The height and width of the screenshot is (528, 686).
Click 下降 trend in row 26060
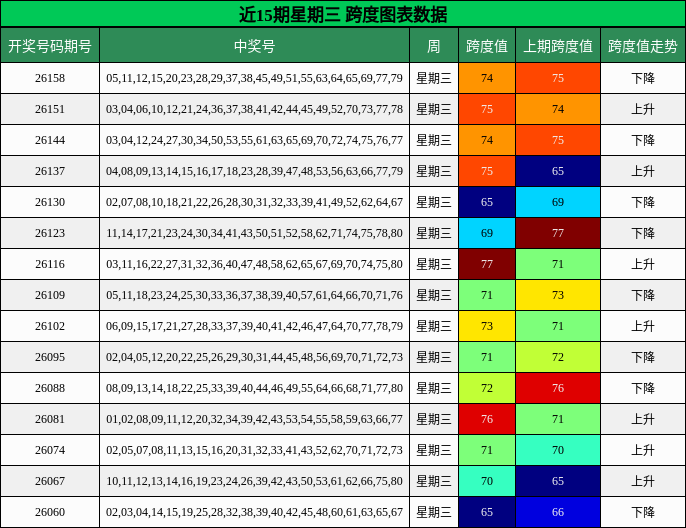(643, 512)
